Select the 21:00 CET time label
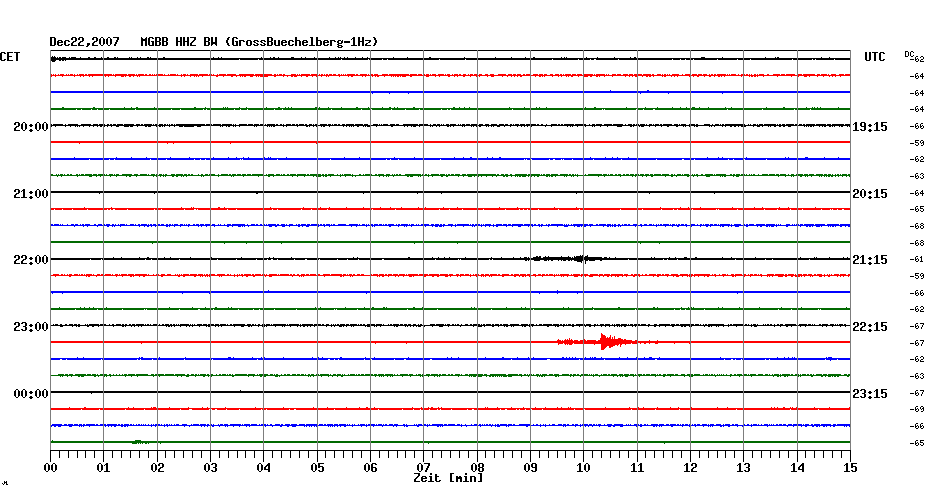 coord(31,194)
